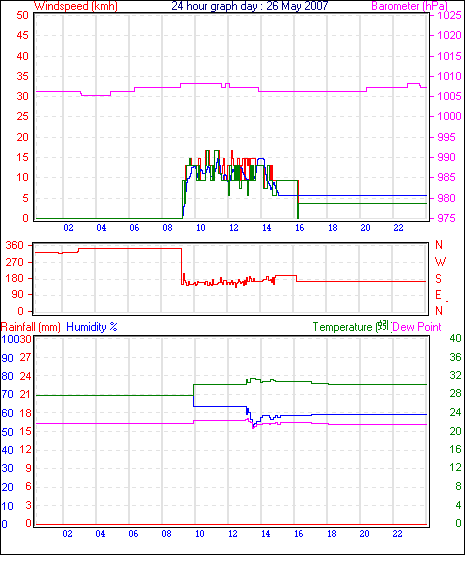Click the 16 hour mark on wind graph
The height and width of the screenshot is (563, 466).
pos(299,228)
